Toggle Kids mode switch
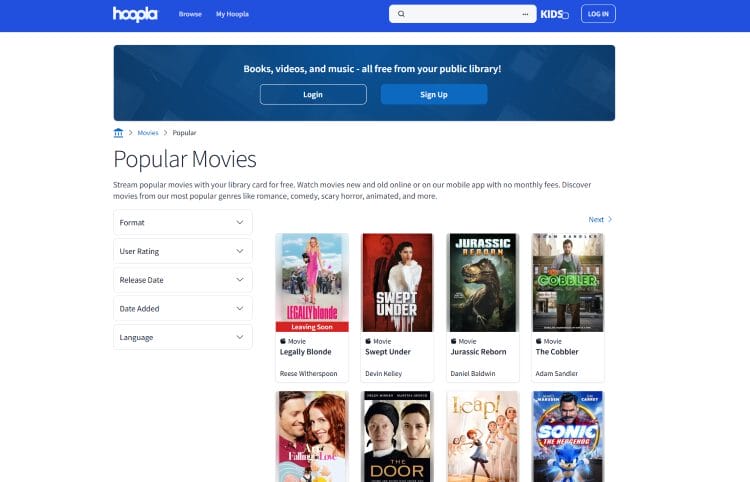 (554, 14)
